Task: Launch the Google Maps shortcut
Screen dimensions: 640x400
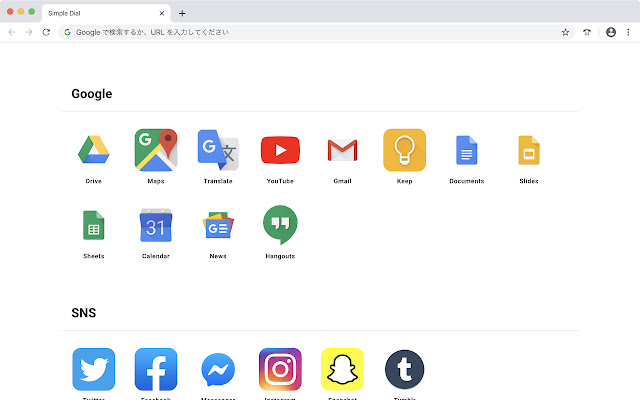Action: [x=156, y=150]
